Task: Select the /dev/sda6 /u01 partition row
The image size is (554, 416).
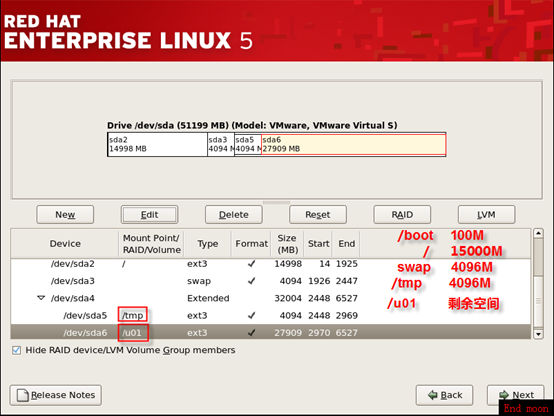Action: (x=271, y=333)
